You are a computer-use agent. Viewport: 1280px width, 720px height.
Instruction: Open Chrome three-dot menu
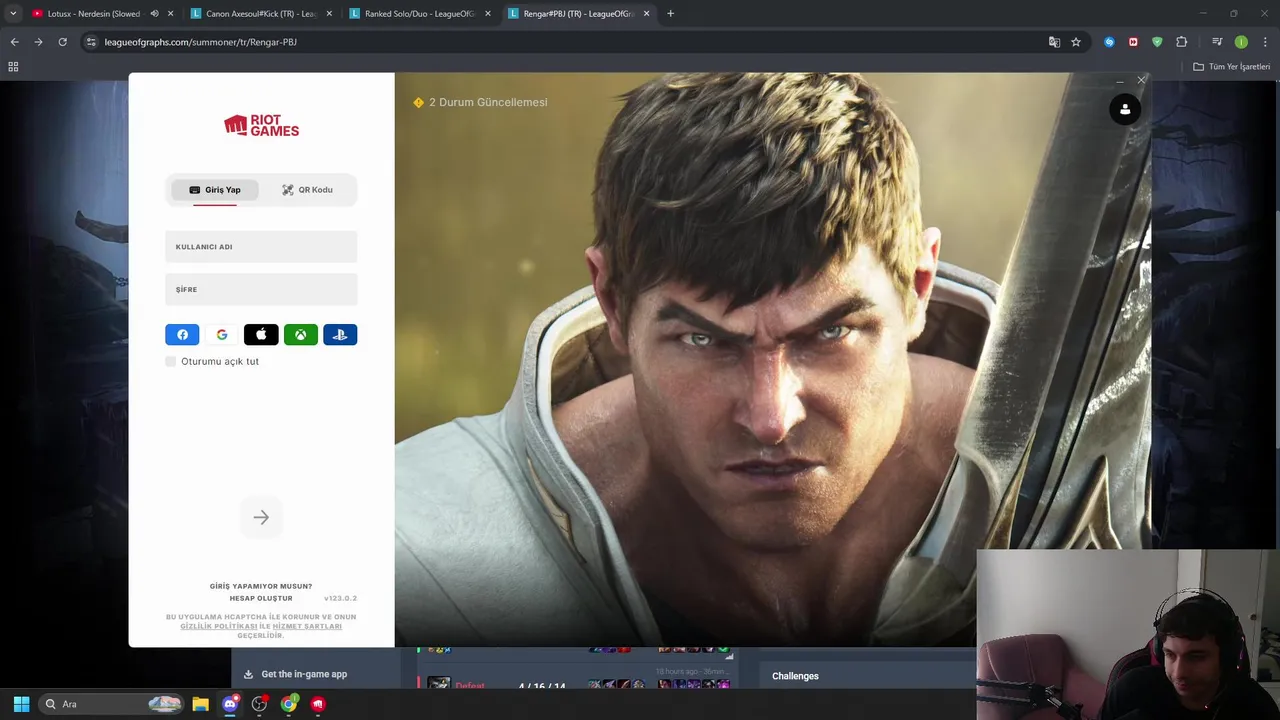[x=1265, y=42]
